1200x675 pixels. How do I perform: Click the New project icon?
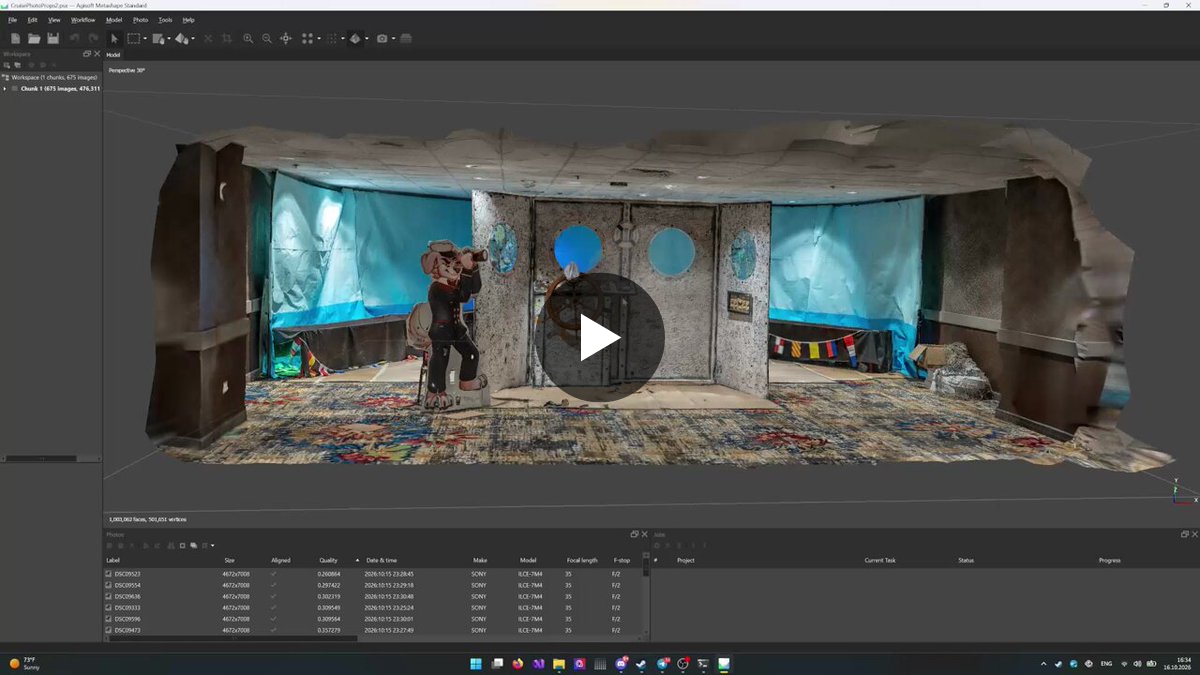pos(15,38)
